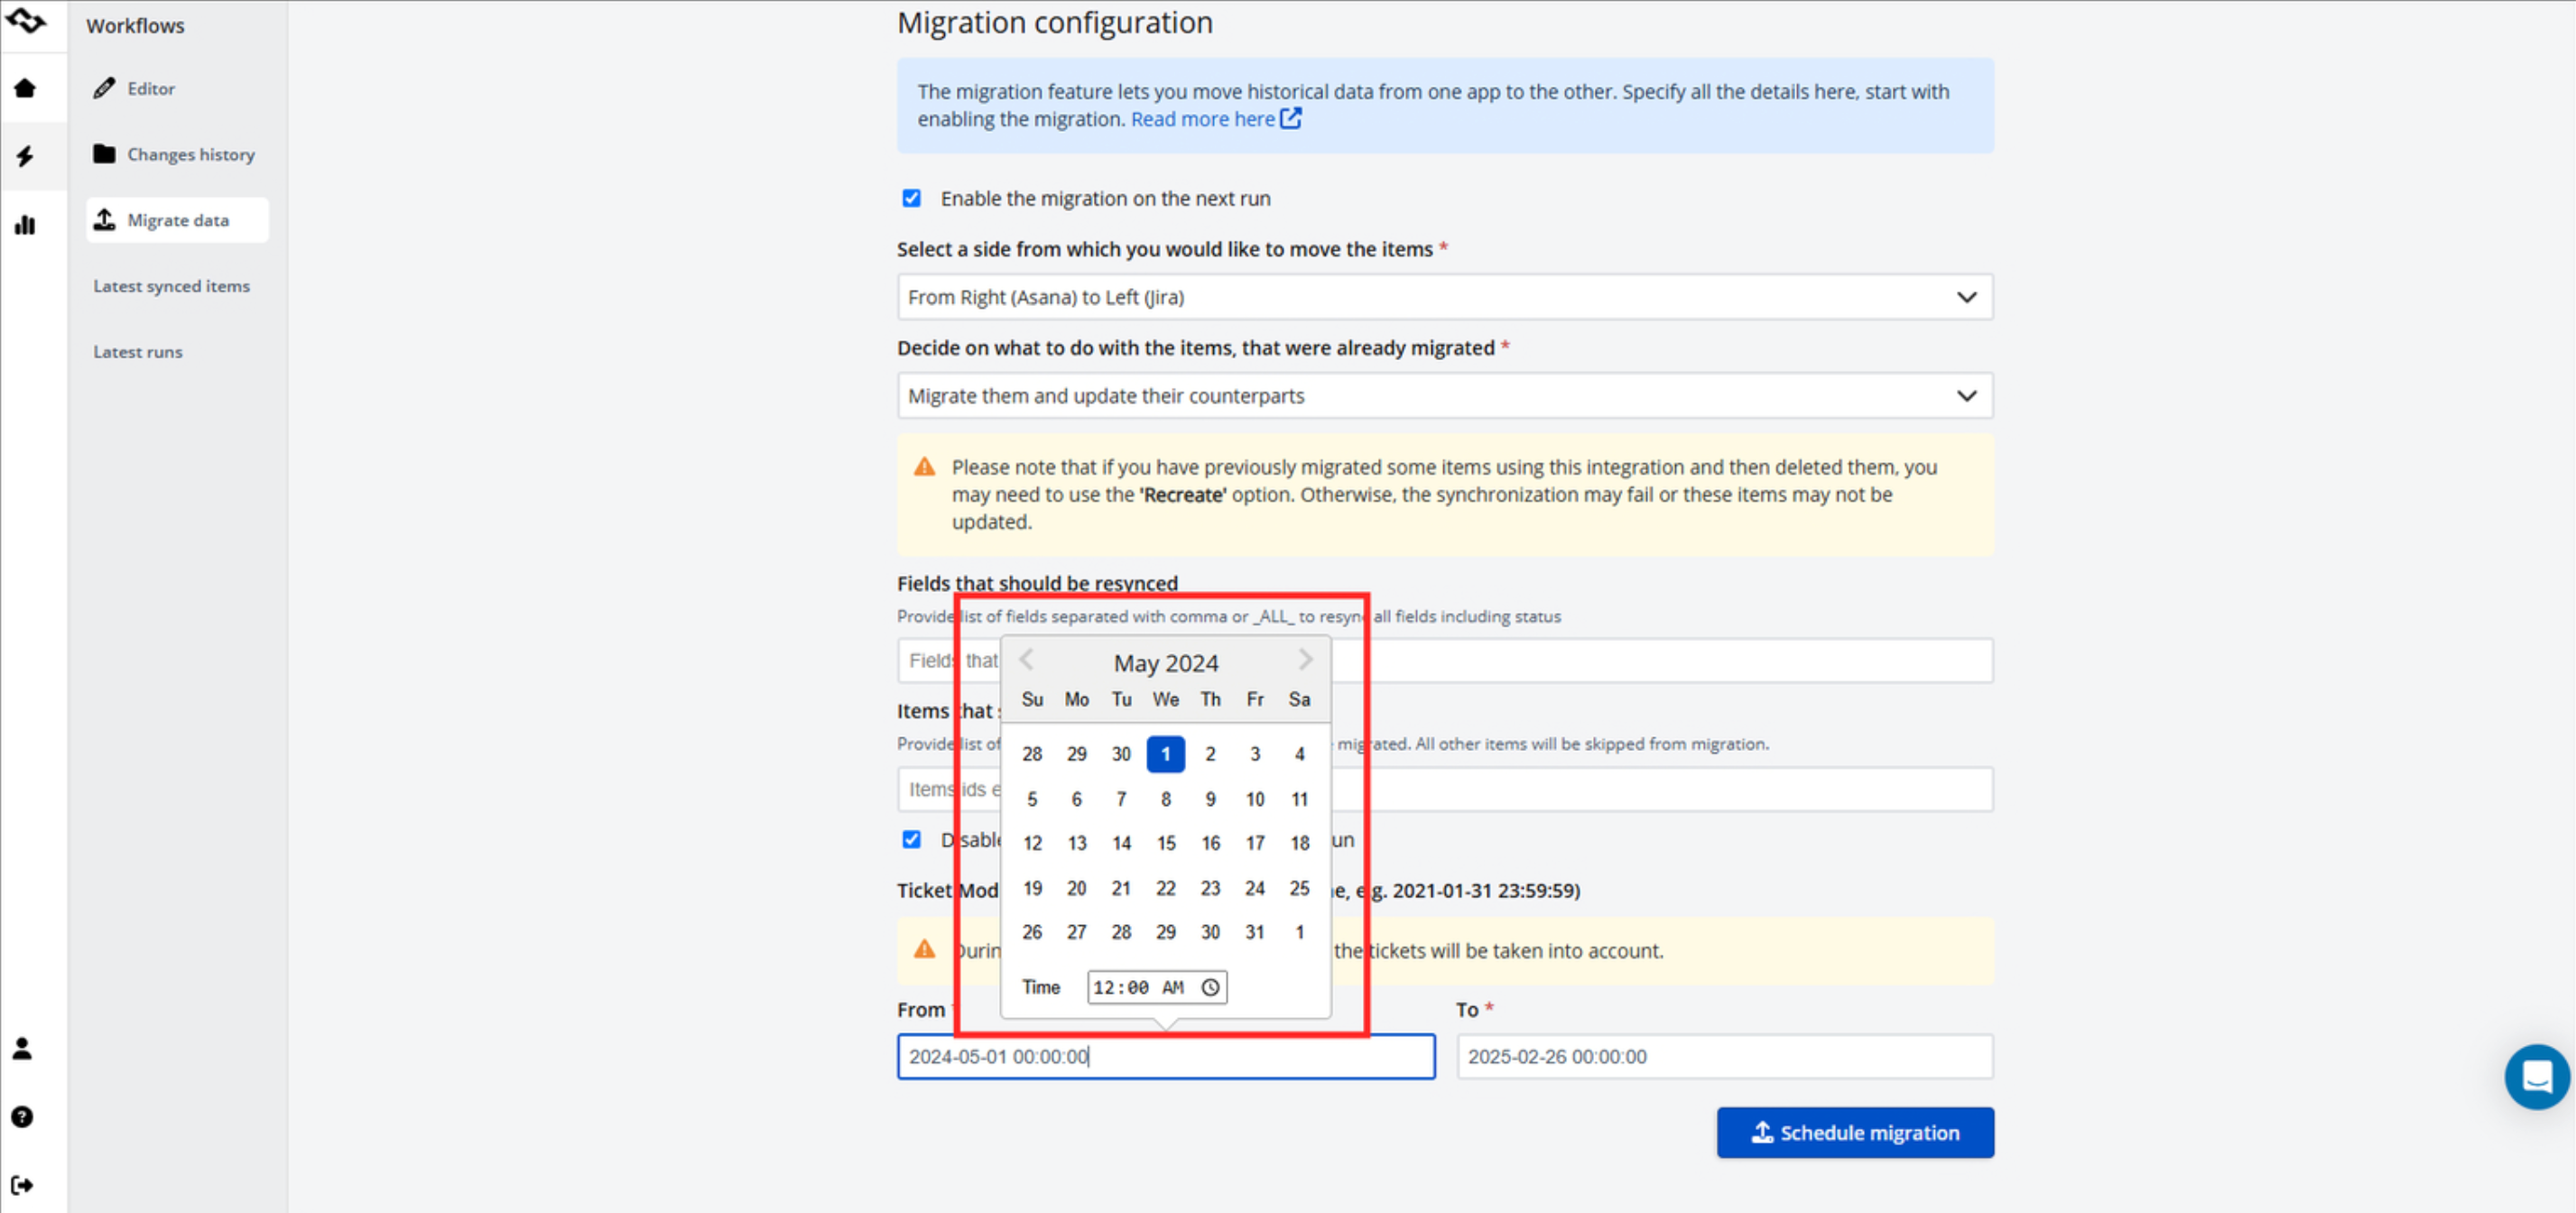This screenshot has width=2576, height=1213.
Task: Click the user profile icon
Action: click(x=22, y=1048)
